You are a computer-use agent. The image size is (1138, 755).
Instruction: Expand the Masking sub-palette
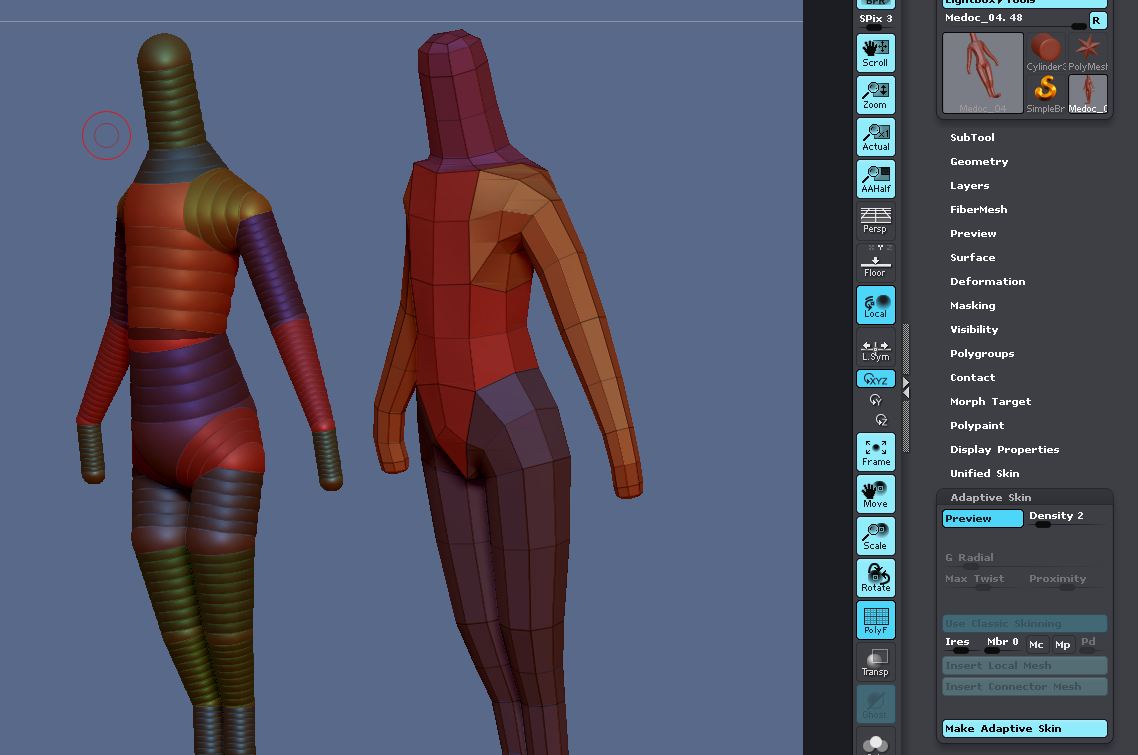click(973, 305)
